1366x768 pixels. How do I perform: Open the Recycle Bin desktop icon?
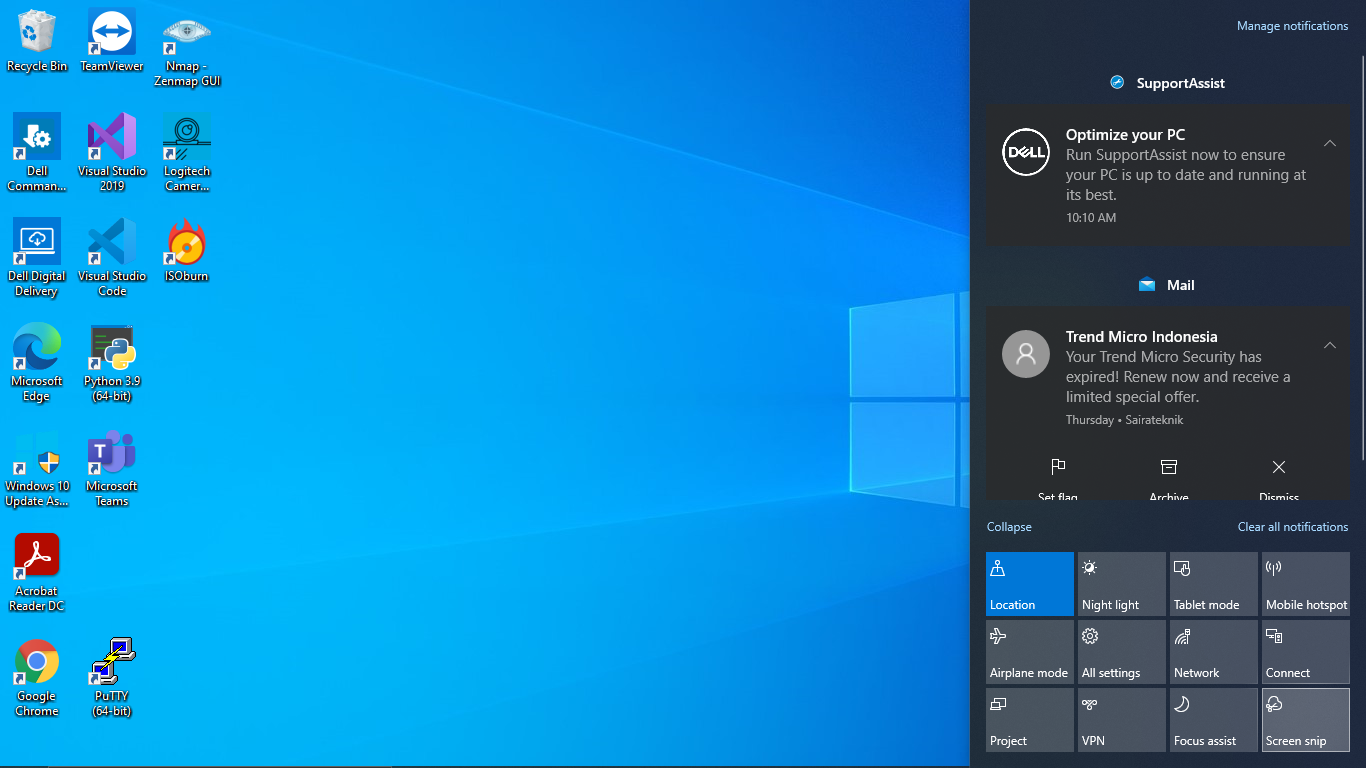pyautogui.click(x=37, y=42)
